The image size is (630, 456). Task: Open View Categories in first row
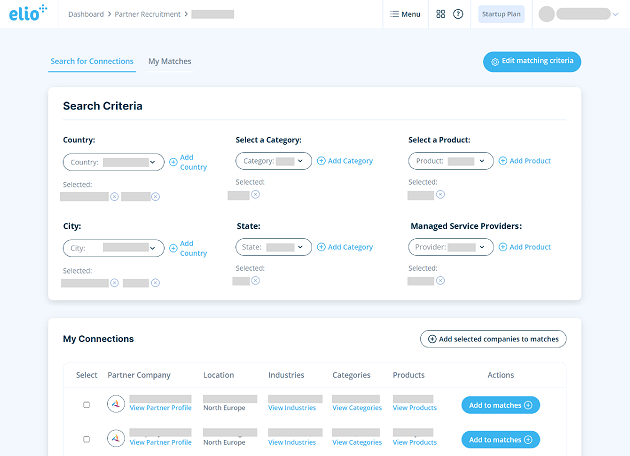pos(357,408)
